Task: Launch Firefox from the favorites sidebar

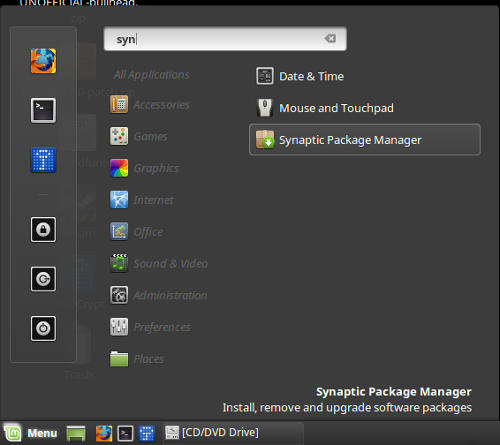Action: (43, 61)
